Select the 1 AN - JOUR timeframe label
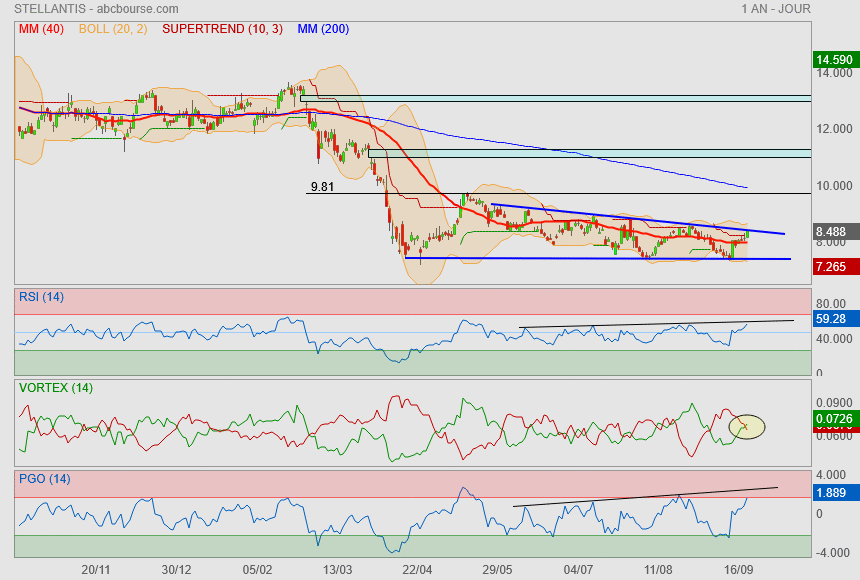This screenshot has height=580, width=860. click(x=776, y=9)
